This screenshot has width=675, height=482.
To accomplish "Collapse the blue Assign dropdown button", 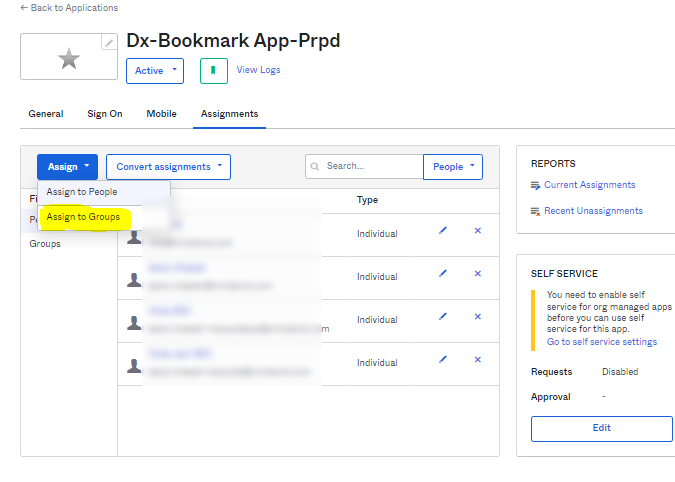I will click(67, 167).
